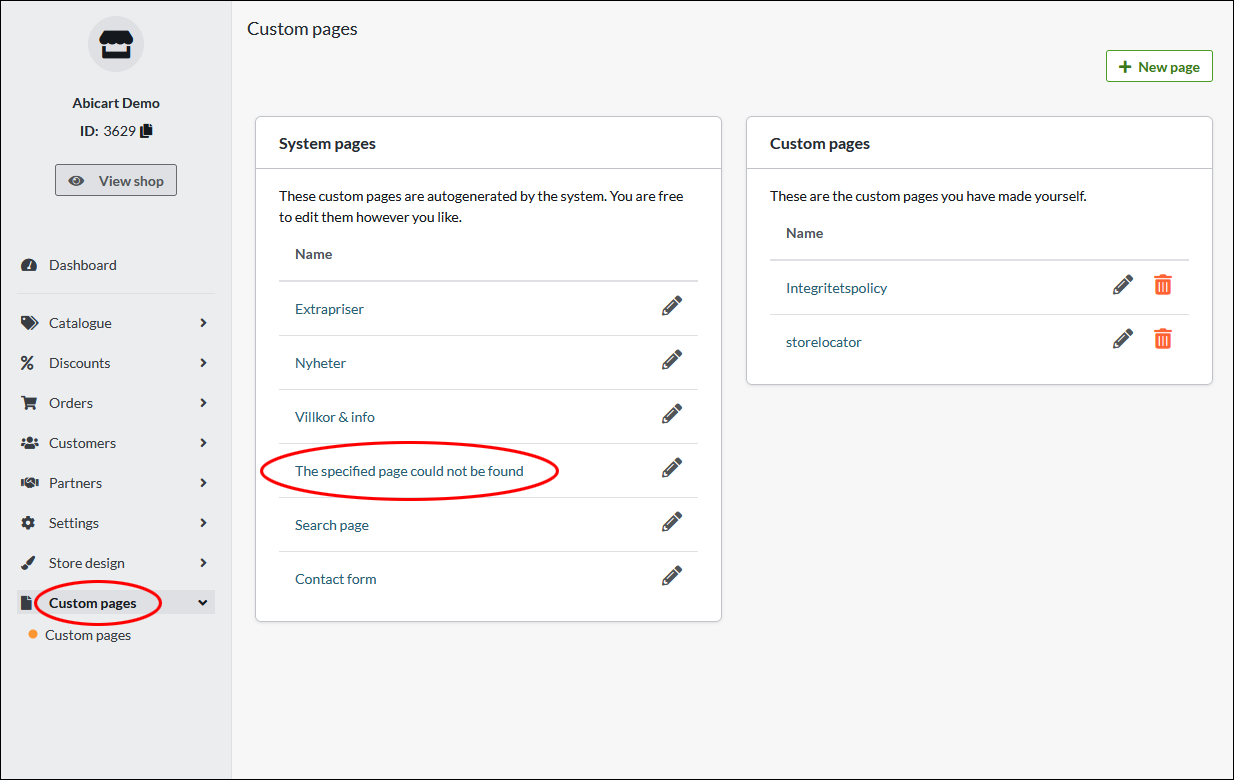This screenshot has width=1234, height=780.
Task: Open 'The specified page could not be found'
Action: click(x=409, y=471)
